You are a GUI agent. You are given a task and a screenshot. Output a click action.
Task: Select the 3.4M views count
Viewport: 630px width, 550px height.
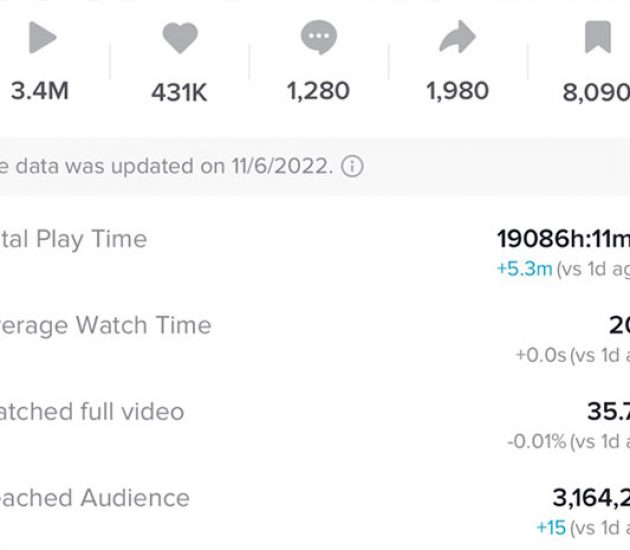tap(40, 91)
